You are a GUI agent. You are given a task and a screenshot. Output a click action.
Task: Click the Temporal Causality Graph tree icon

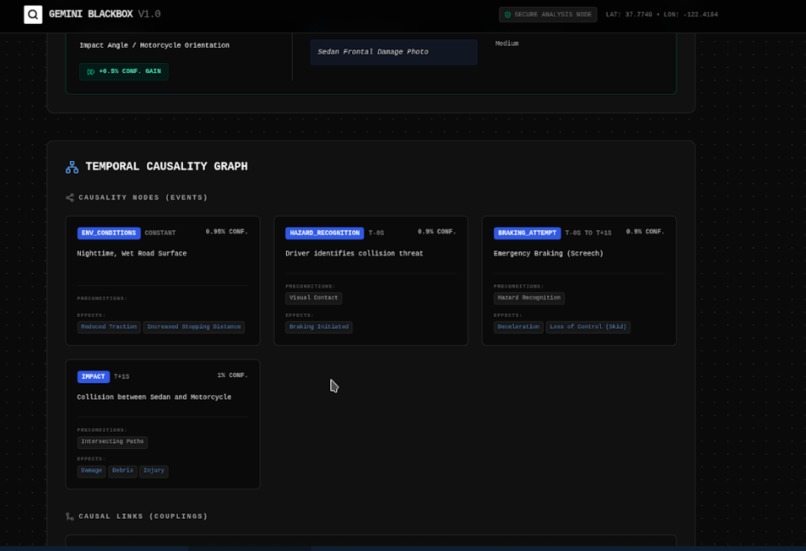click(72, 167)
